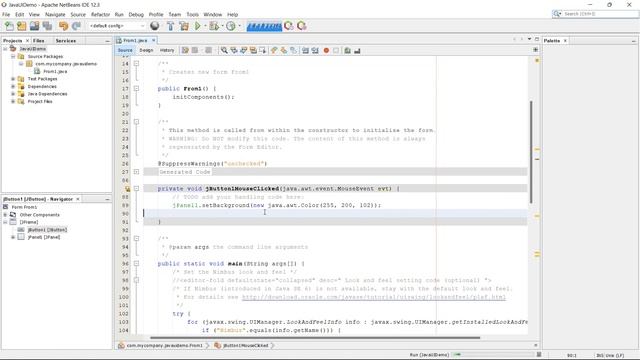The width and height of the screenshot is (640, 360).
Task: Click Find Previous Occurrence icon in editor toolbar
Action: coord(234,50)
